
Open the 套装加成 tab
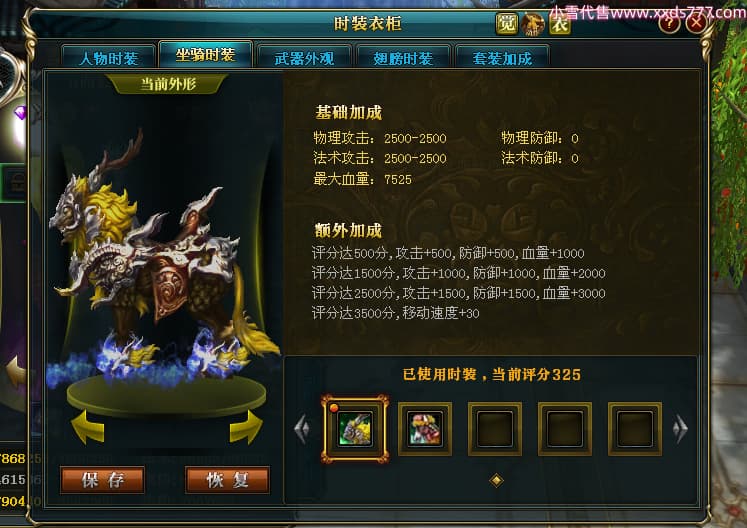[502, 58]
